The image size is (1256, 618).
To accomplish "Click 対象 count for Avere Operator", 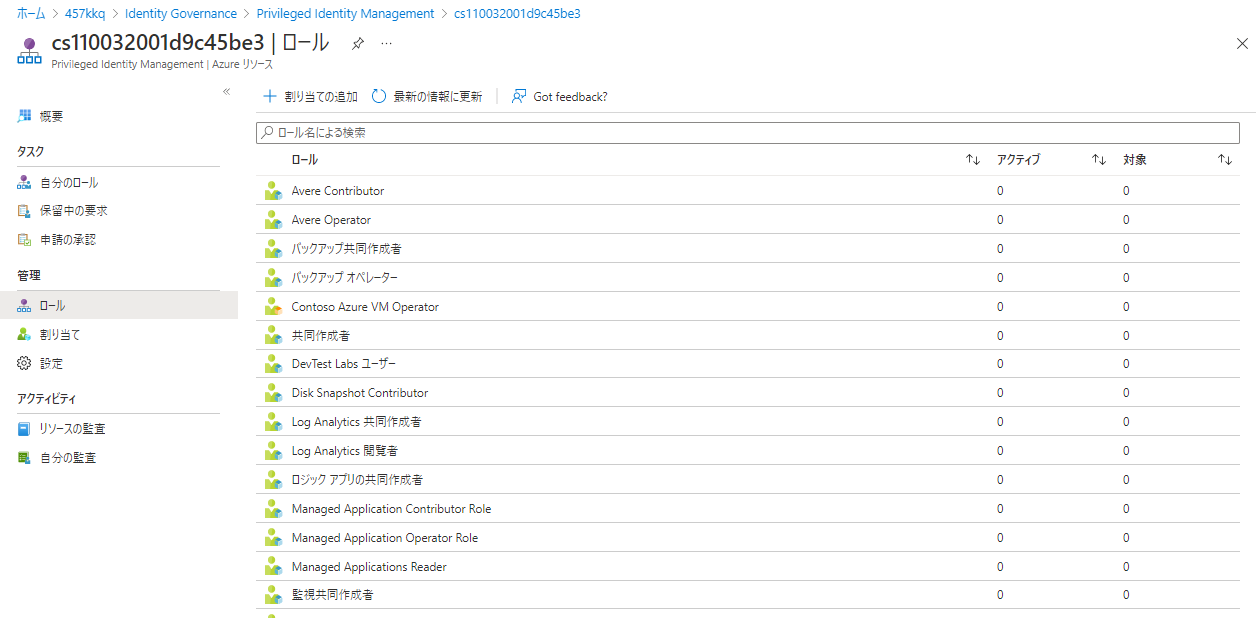I will tap(1126, 220).
